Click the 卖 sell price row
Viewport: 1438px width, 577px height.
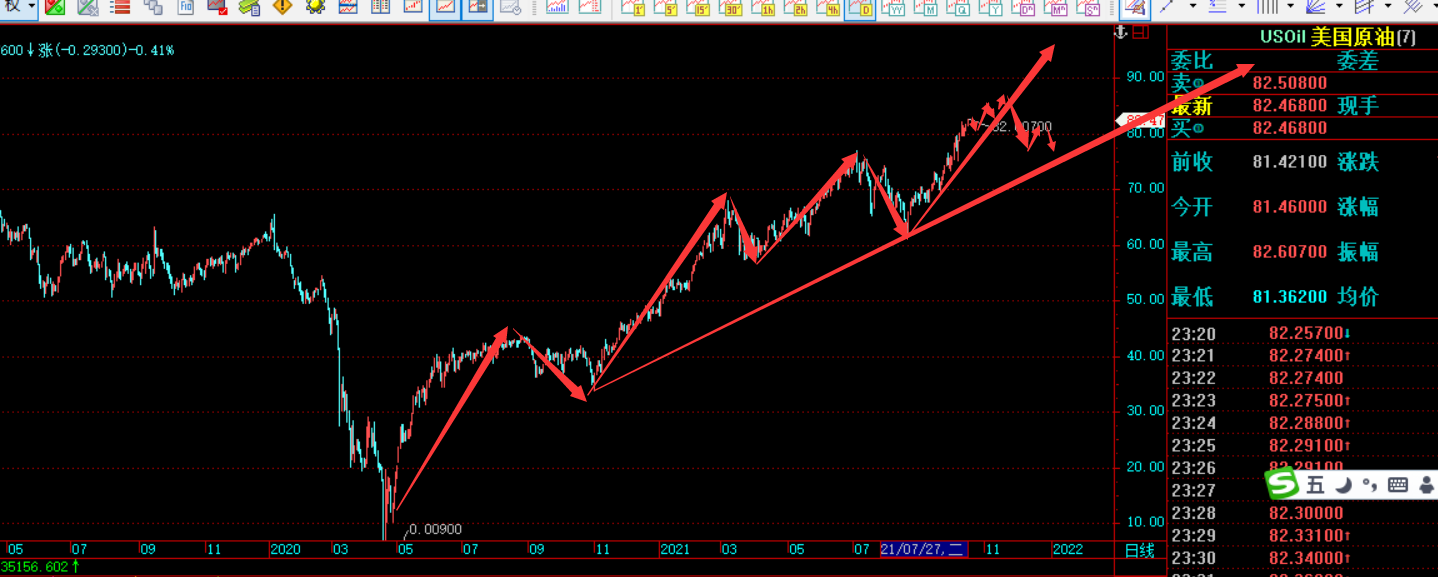tap(1300, 83)
